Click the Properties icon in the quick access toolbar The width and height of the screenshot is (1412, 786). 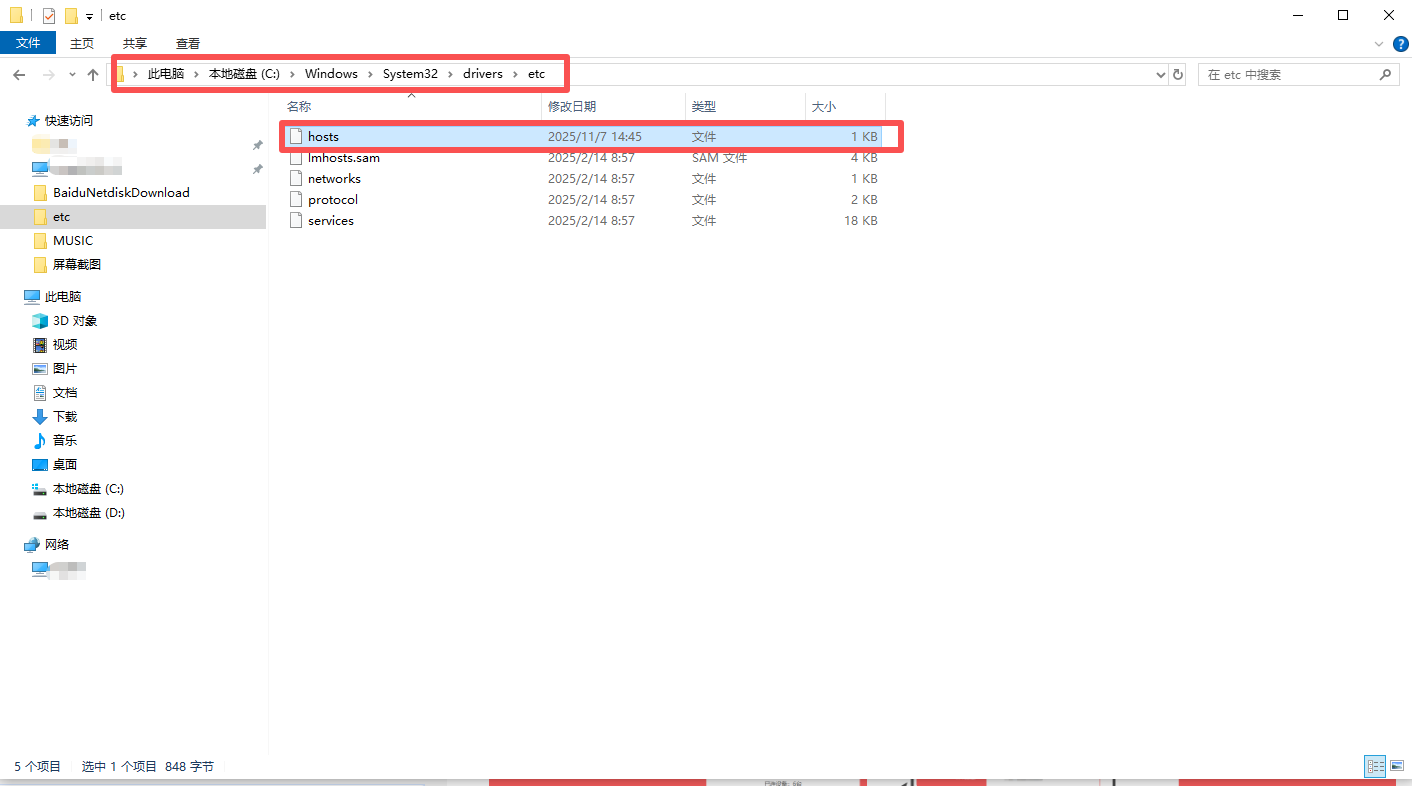pyautogui.click(x=49, y=16)
